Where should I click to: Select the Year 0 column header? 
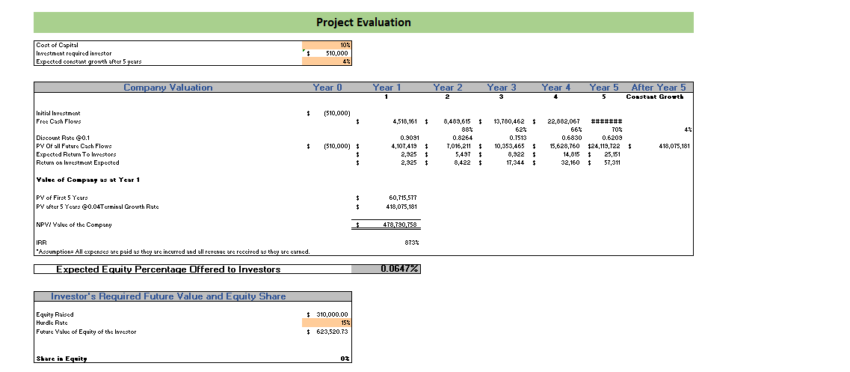[x=327, y=87]
